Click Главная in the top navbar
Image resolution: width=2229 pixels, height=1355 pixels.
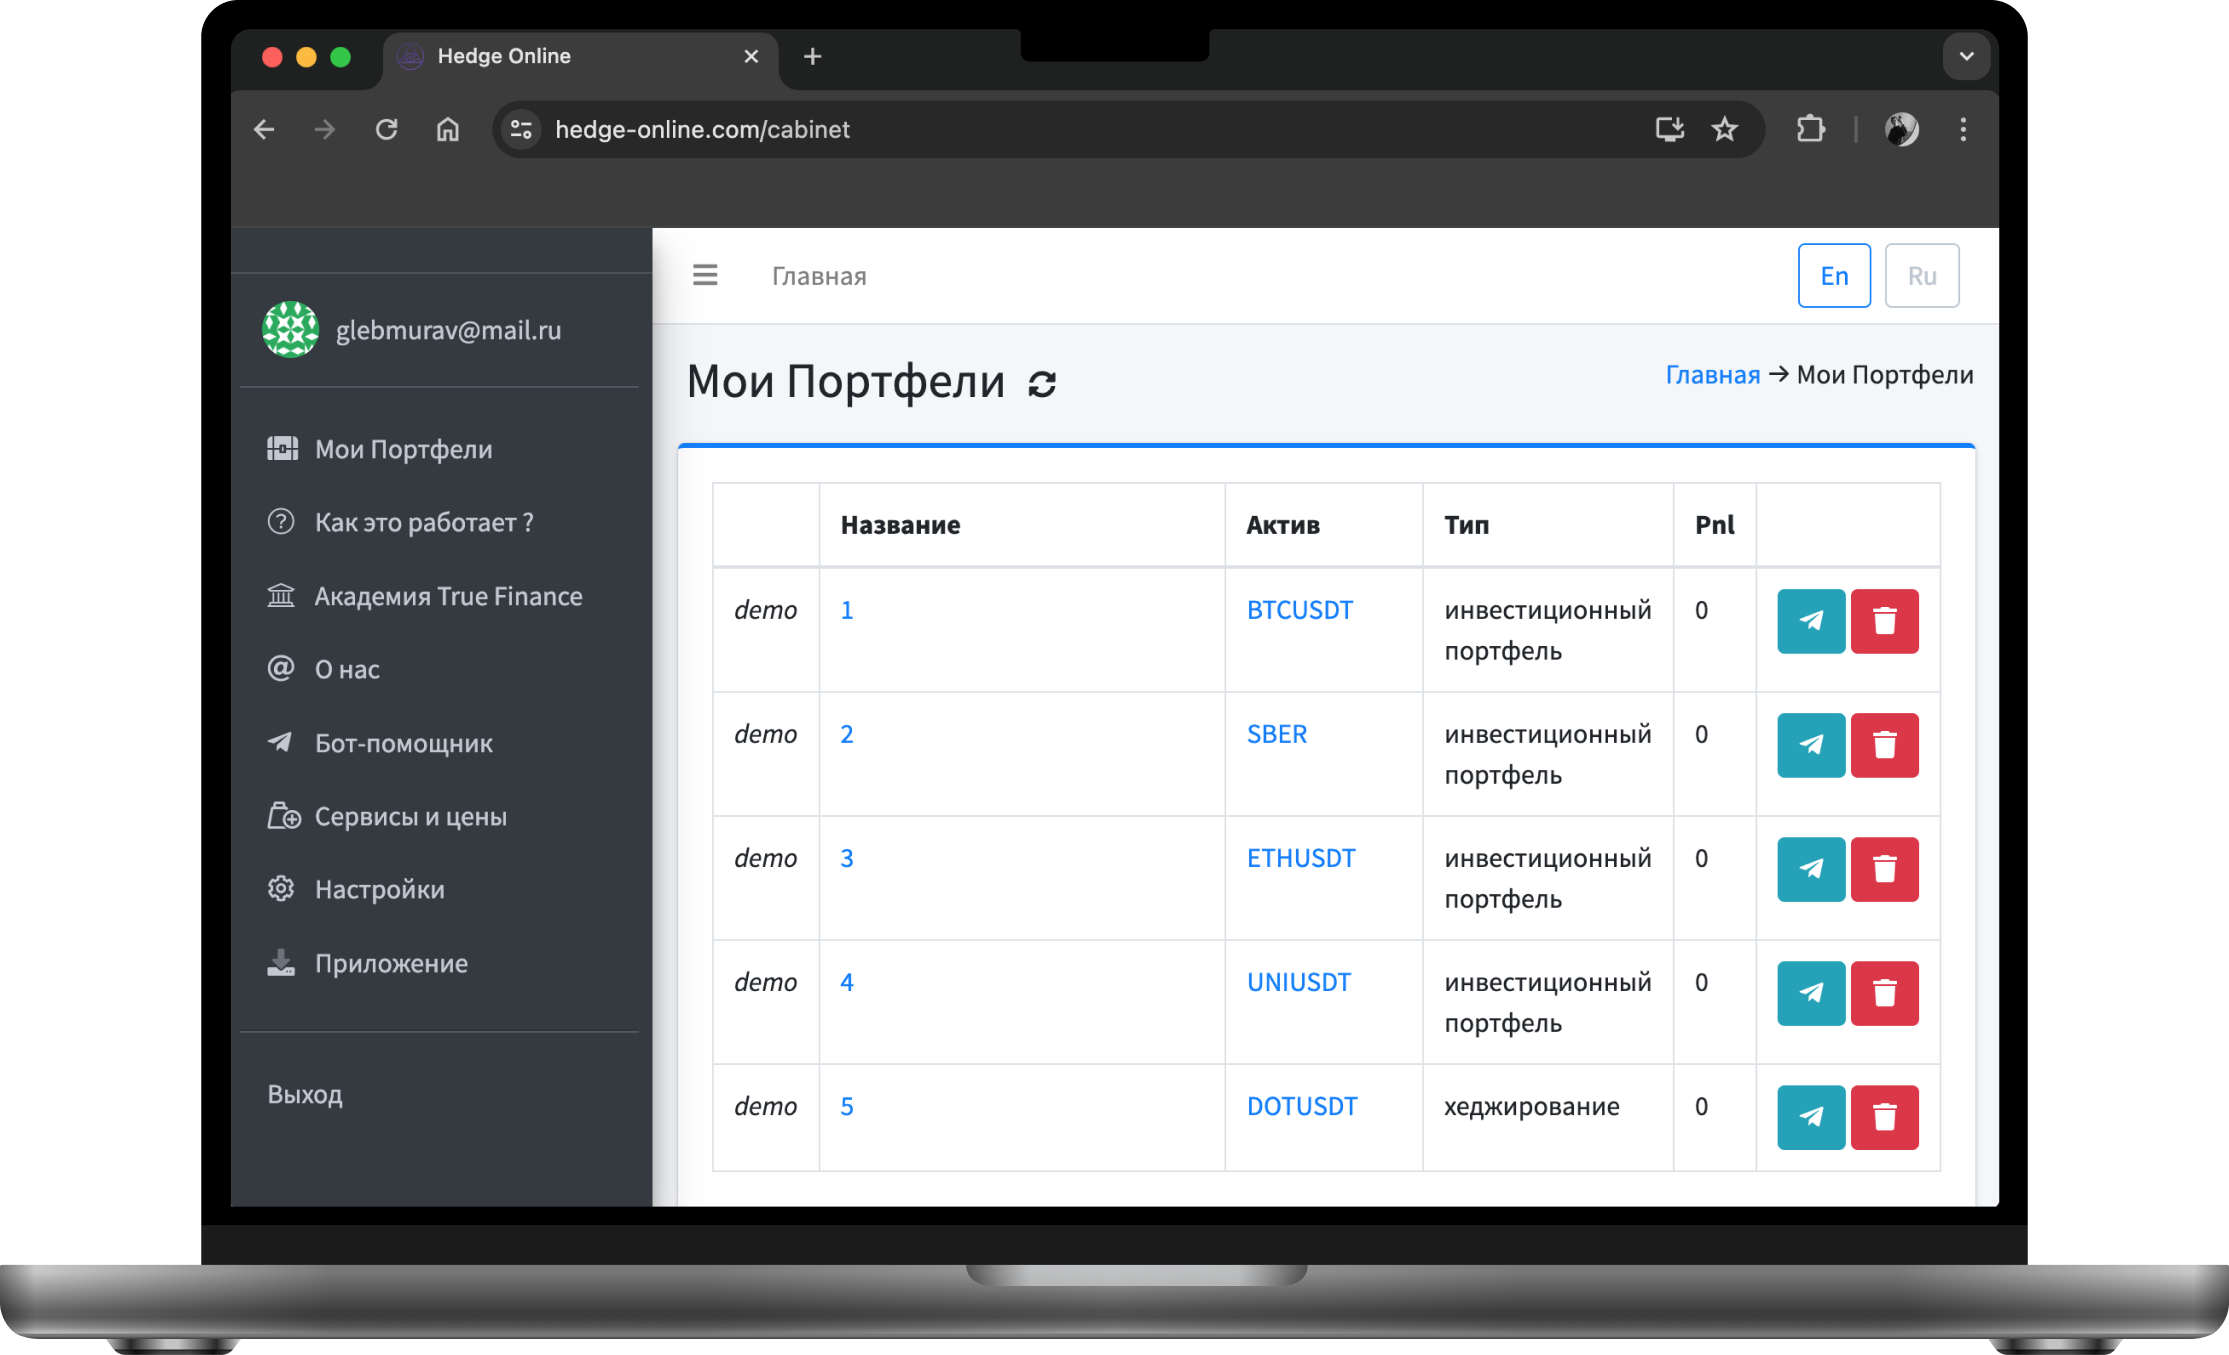click(819, 276)
